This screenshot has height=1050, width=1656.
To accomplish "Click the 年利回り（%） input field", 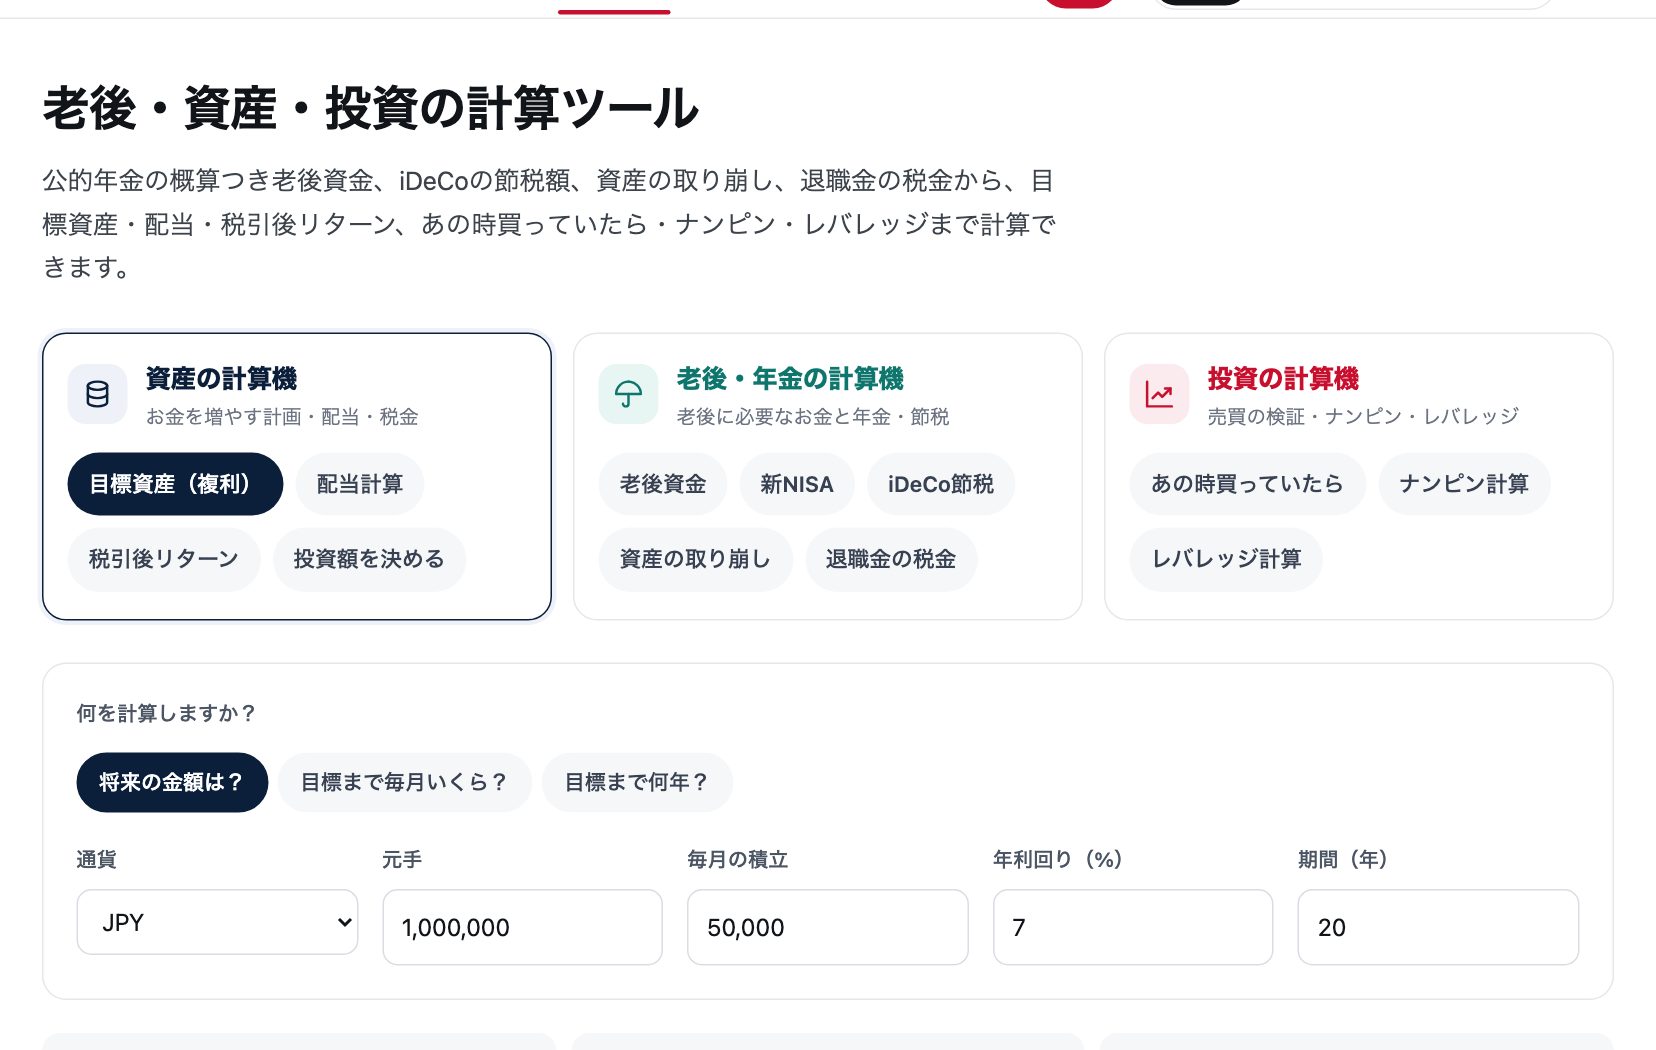I will [1133, 927].
